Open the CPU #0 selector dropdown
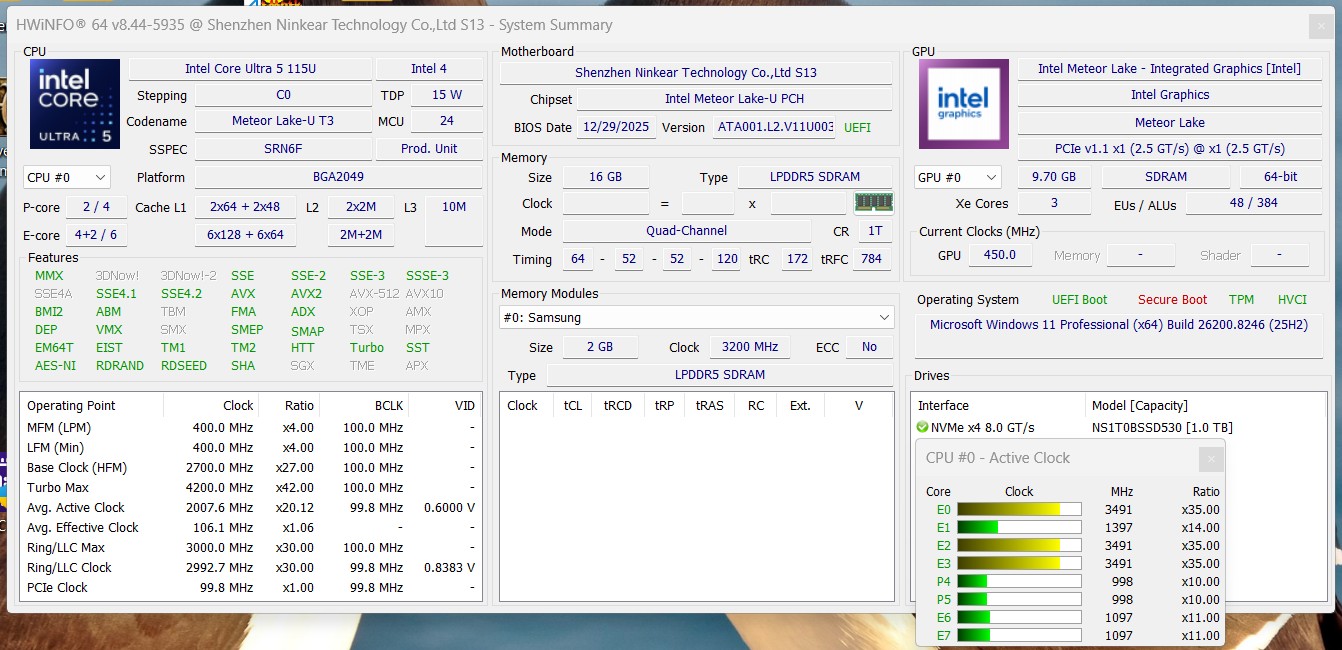1342x650 pixels. (67, 177)
